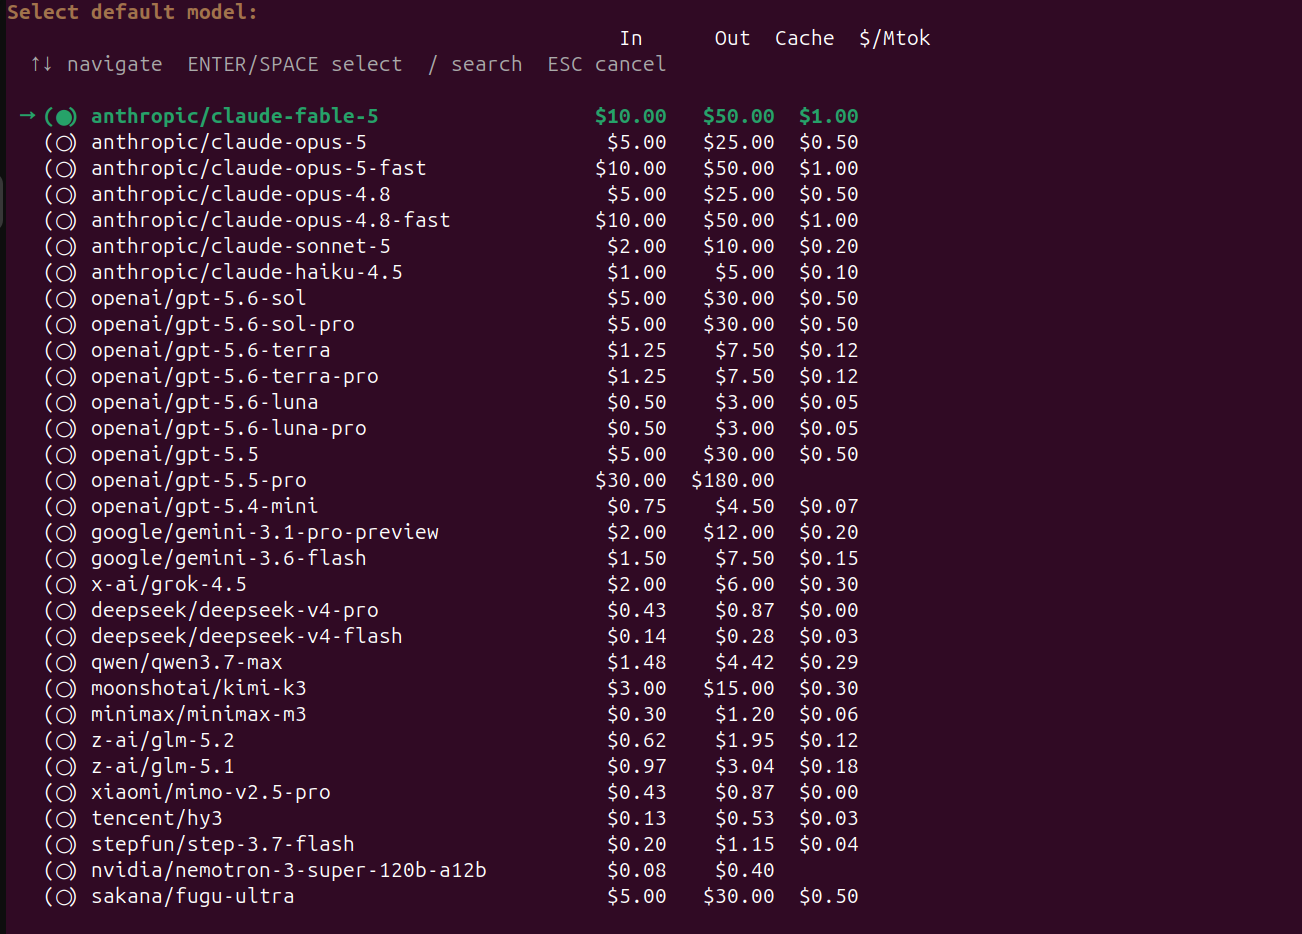The height and width of the screenshot is (934, 1302).
Task: Pick the anthropic/claude-opus-4.8 radio button
Action: coord(61,195)
